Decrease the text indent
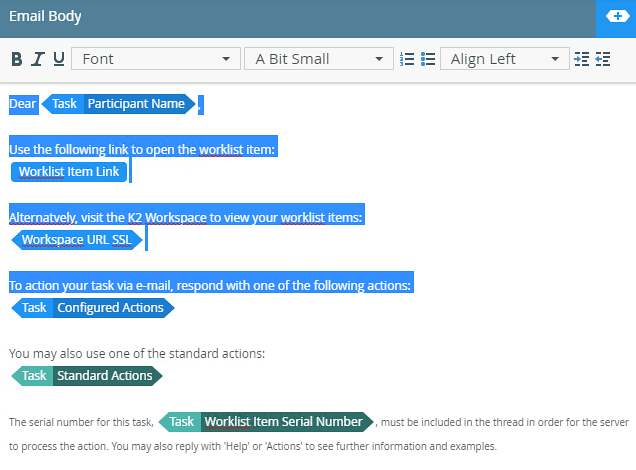This screenshot has width=636, height=470. (x=602, y=59)
